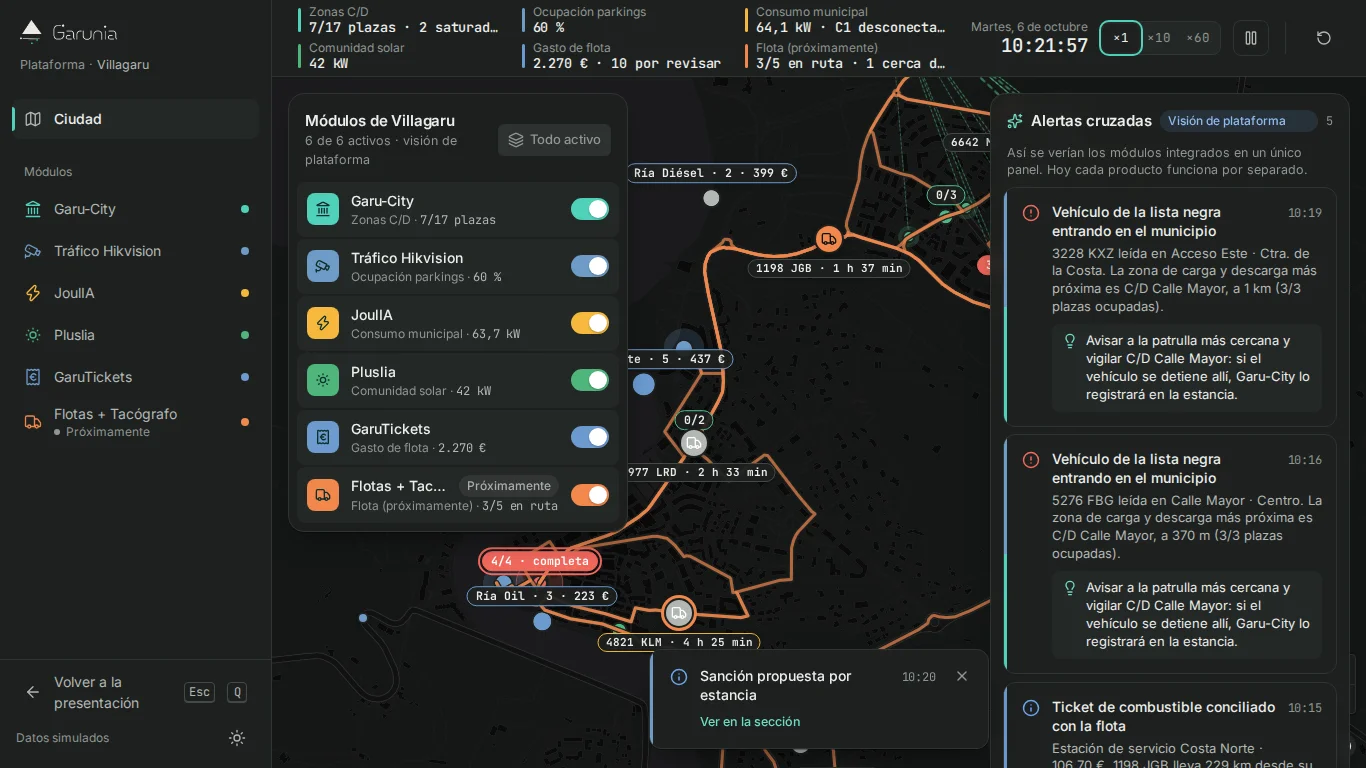1366x768 pixels.
Task: Click the Ría Oil · 3 · 223 € label
Action: coord(542,596)
